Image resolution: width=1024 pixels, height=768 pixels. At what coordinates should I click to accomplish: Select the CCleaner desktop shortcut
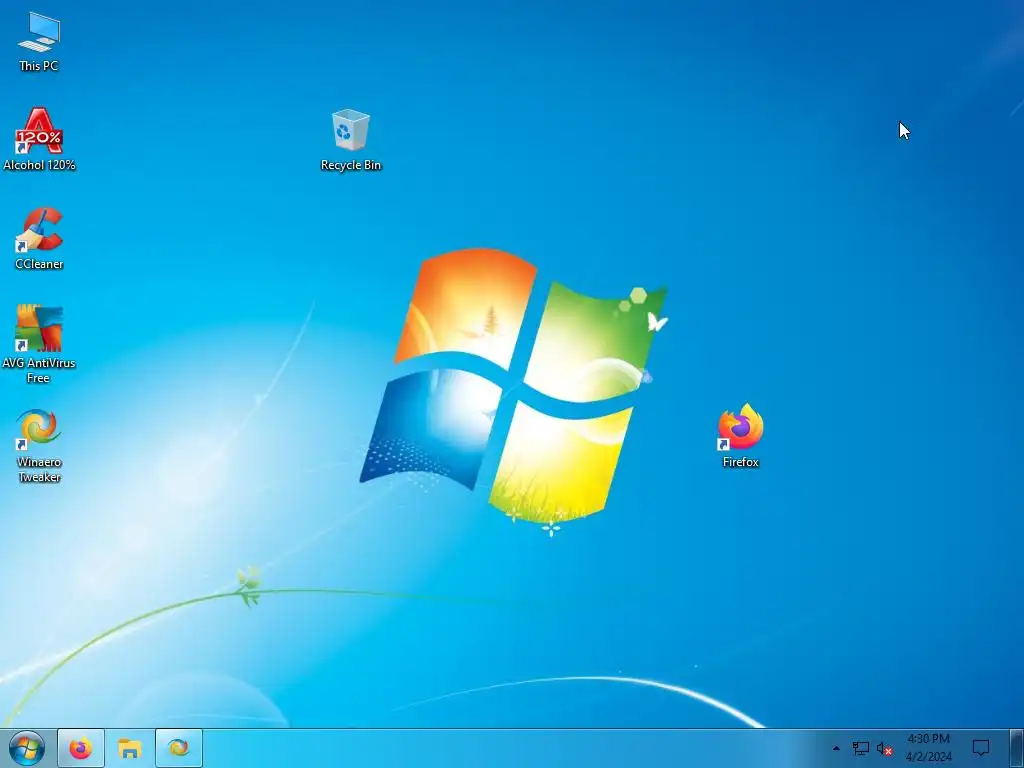click(x=39, y=238)
